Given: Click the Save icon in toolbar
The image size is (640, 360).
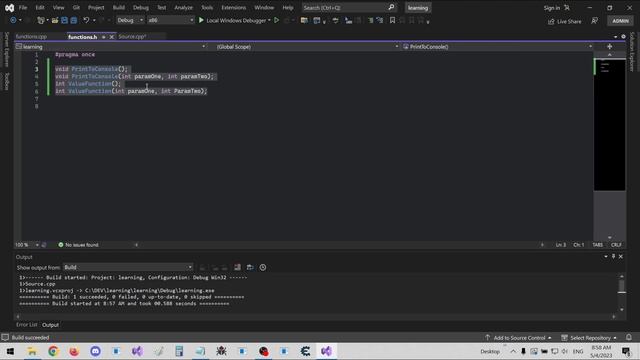Looking at the screenshot, I should (64, 20).
